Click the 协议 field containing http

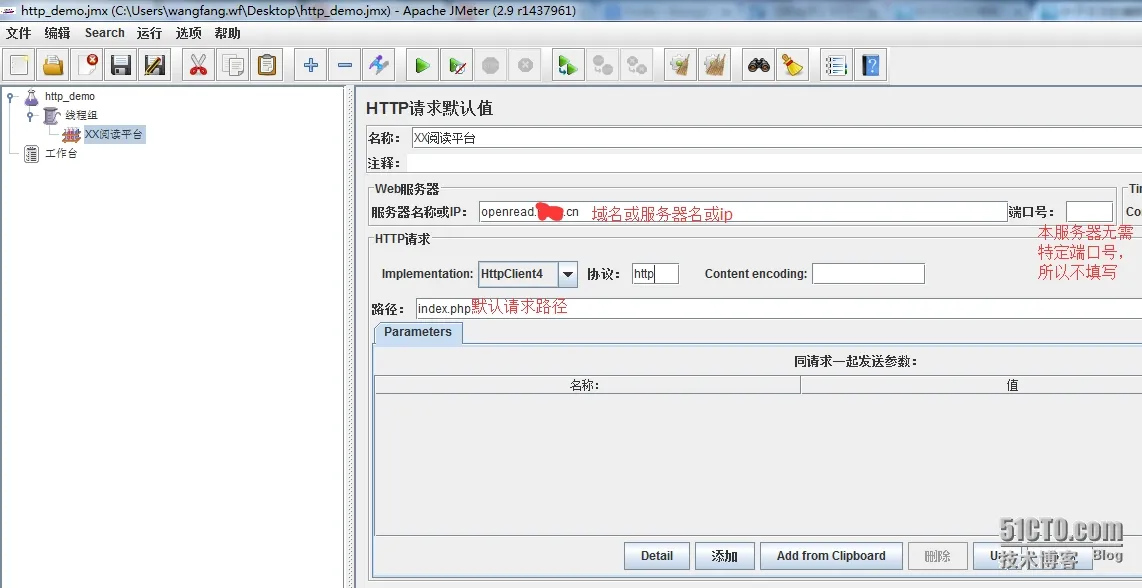(655, 274)
